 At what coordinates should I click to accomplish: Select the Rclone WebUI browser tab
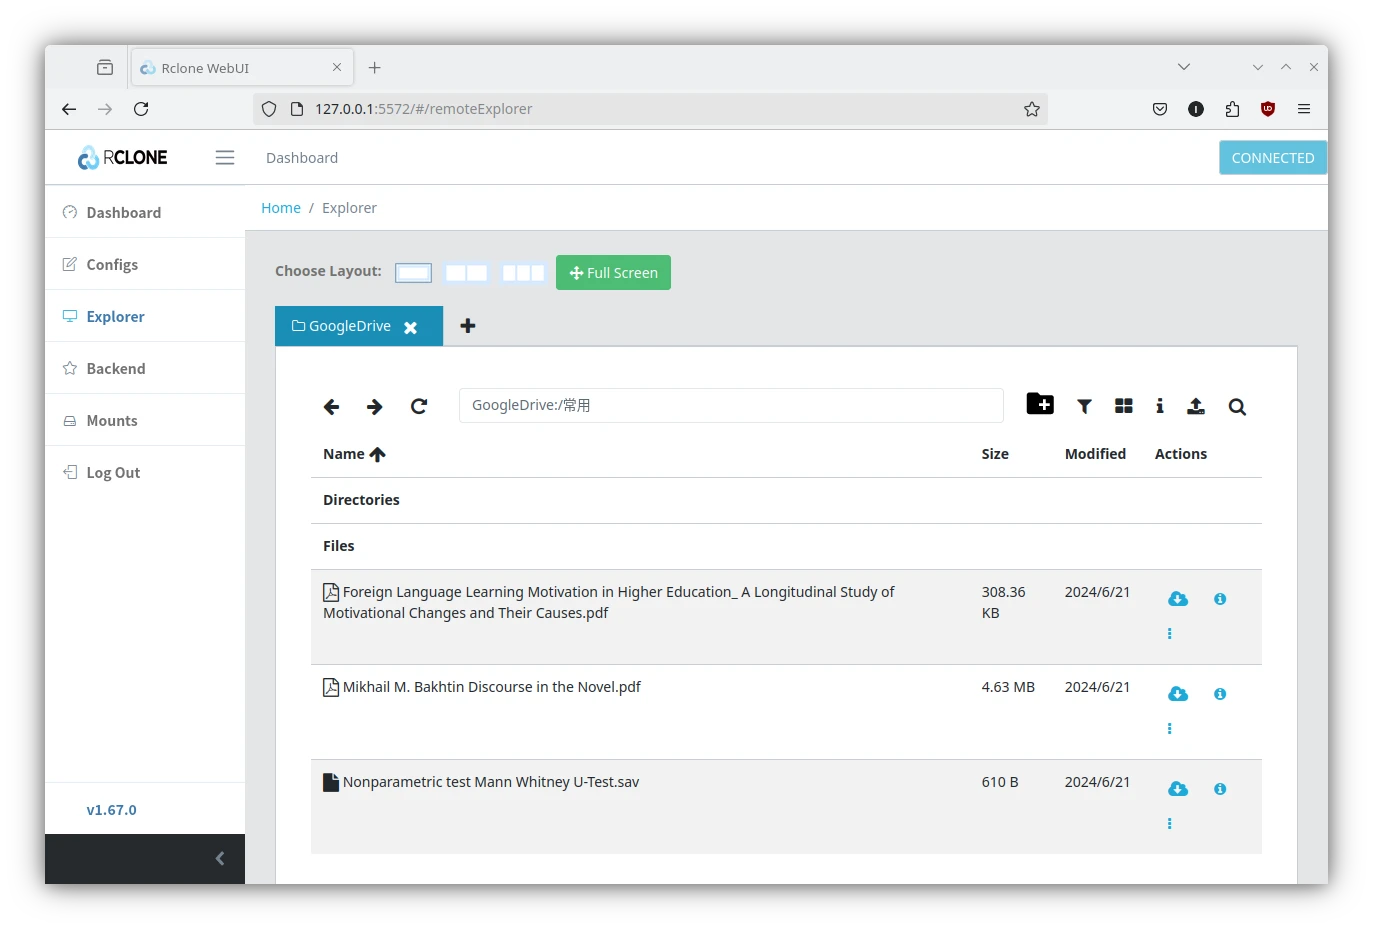tap(243, 67)
